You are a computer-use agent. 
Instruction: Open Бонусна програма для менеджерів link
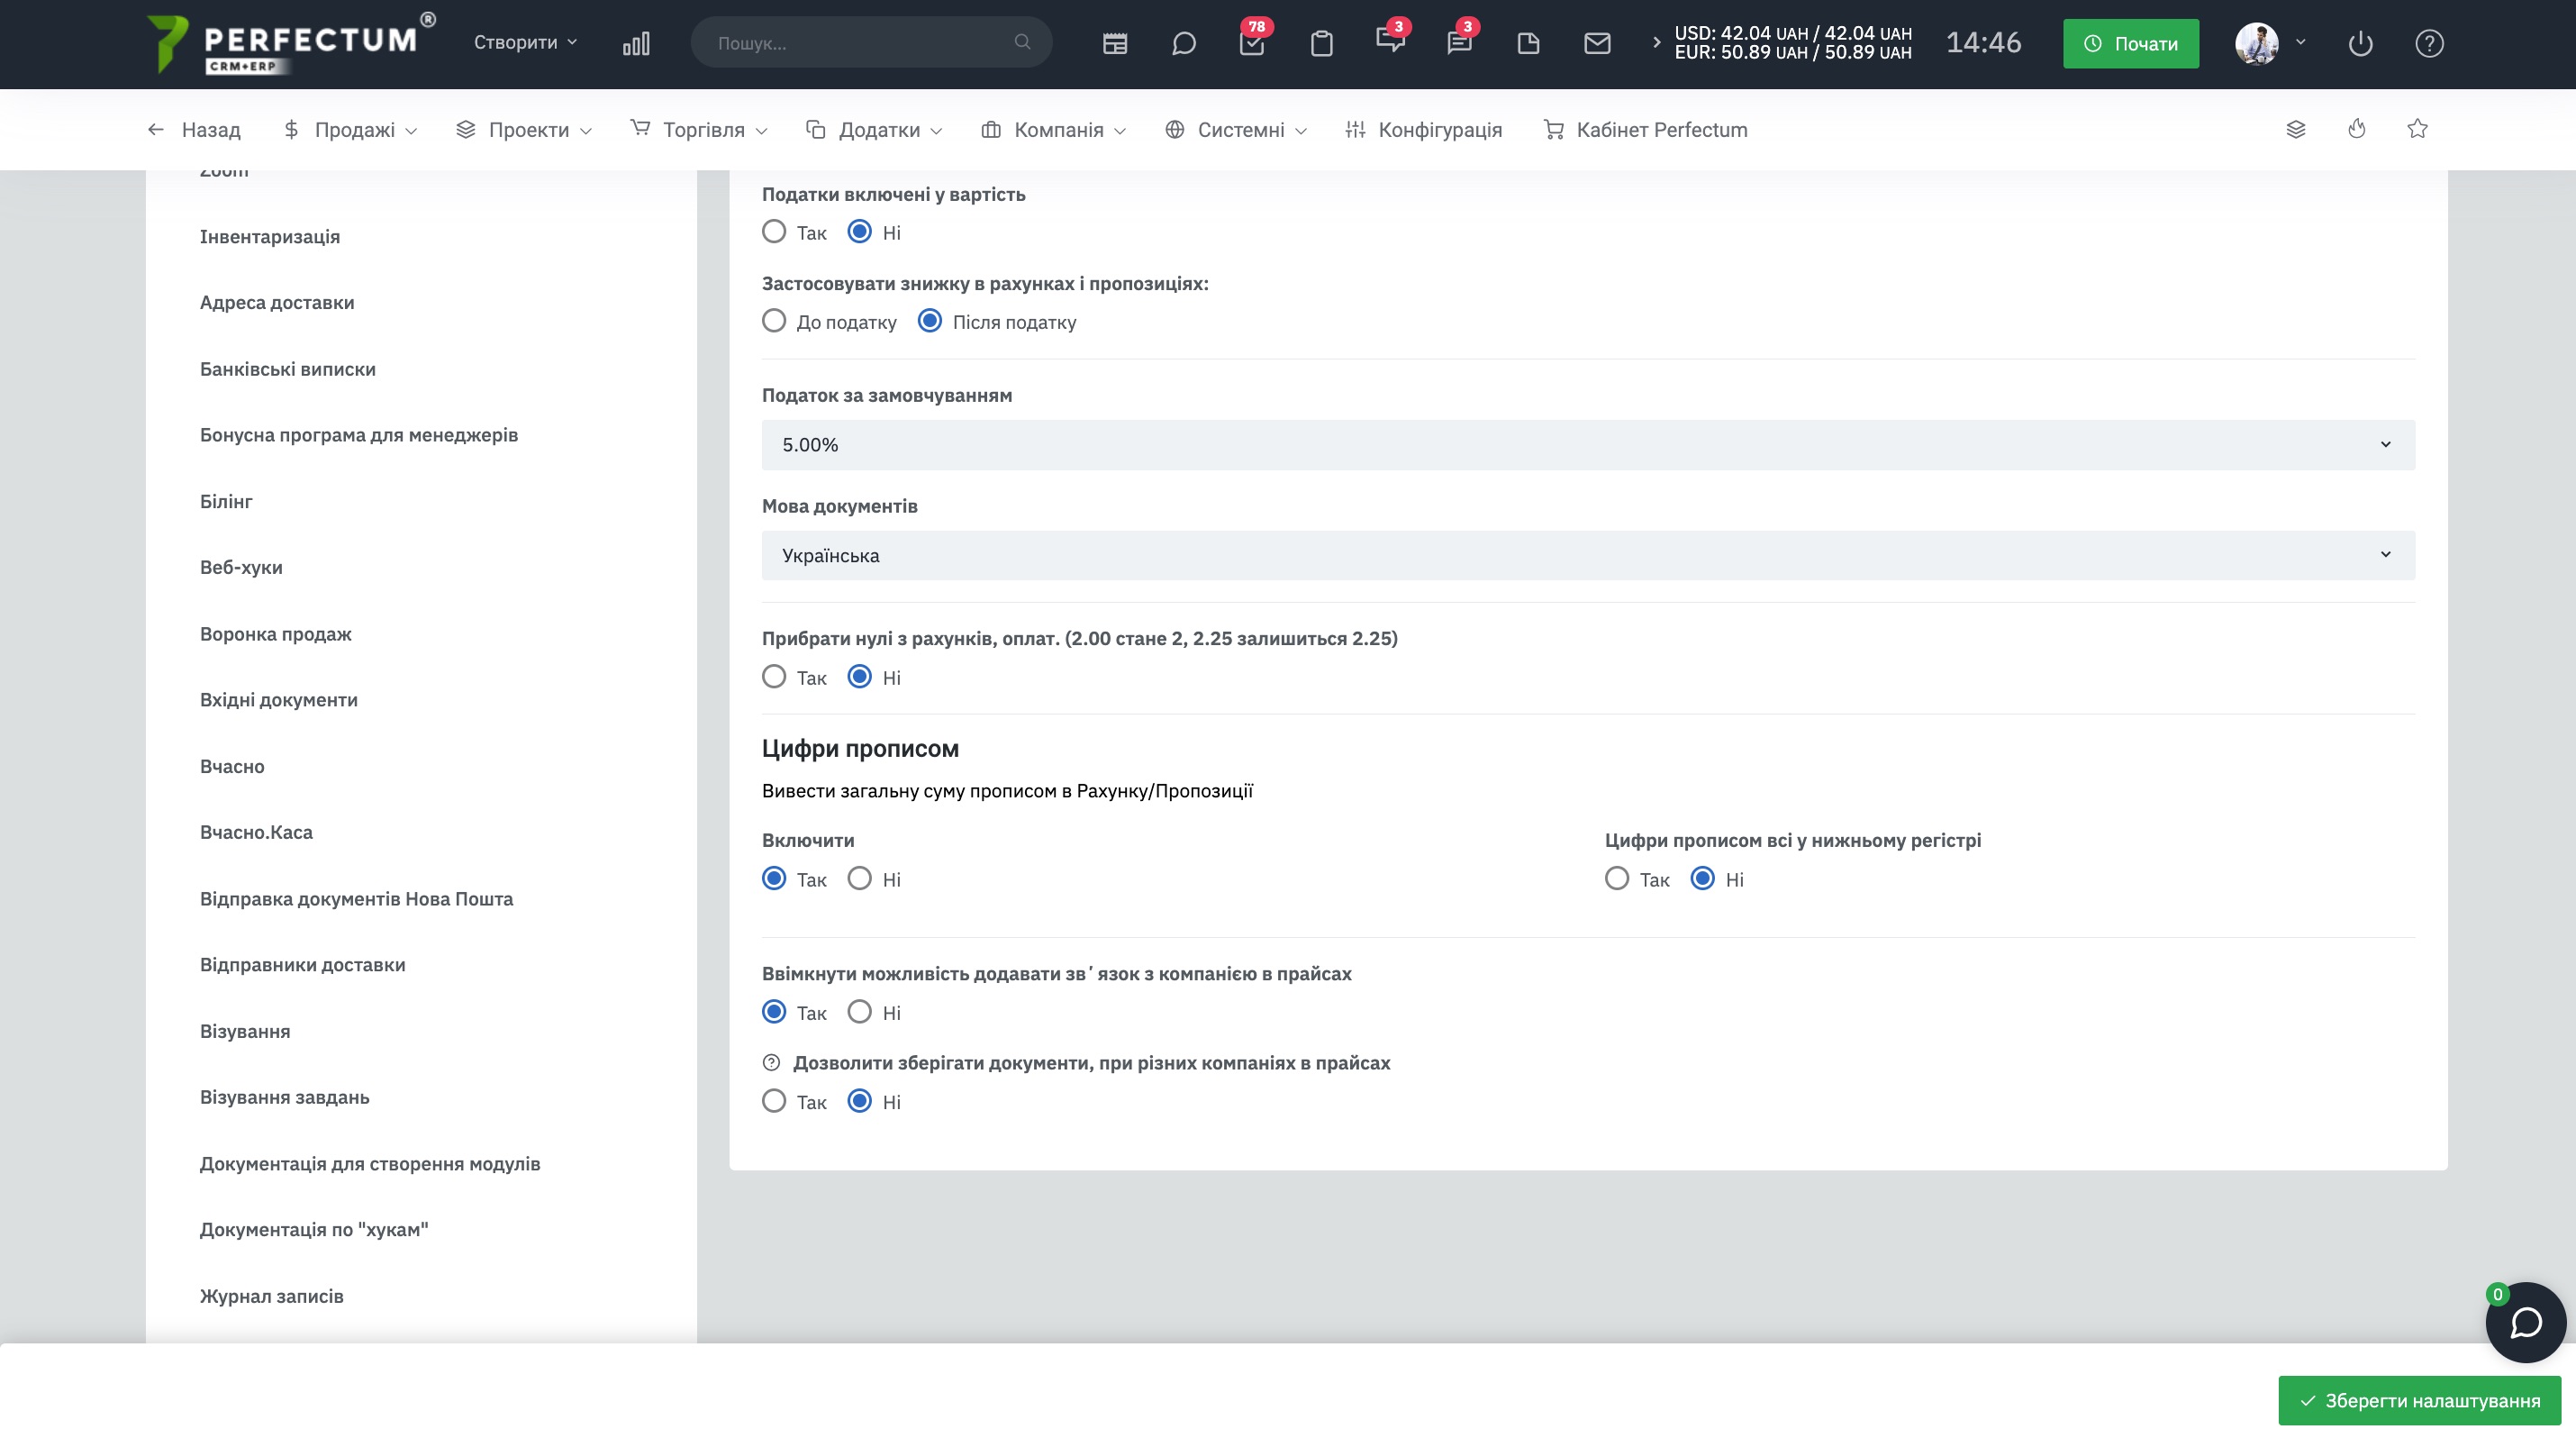359,435
